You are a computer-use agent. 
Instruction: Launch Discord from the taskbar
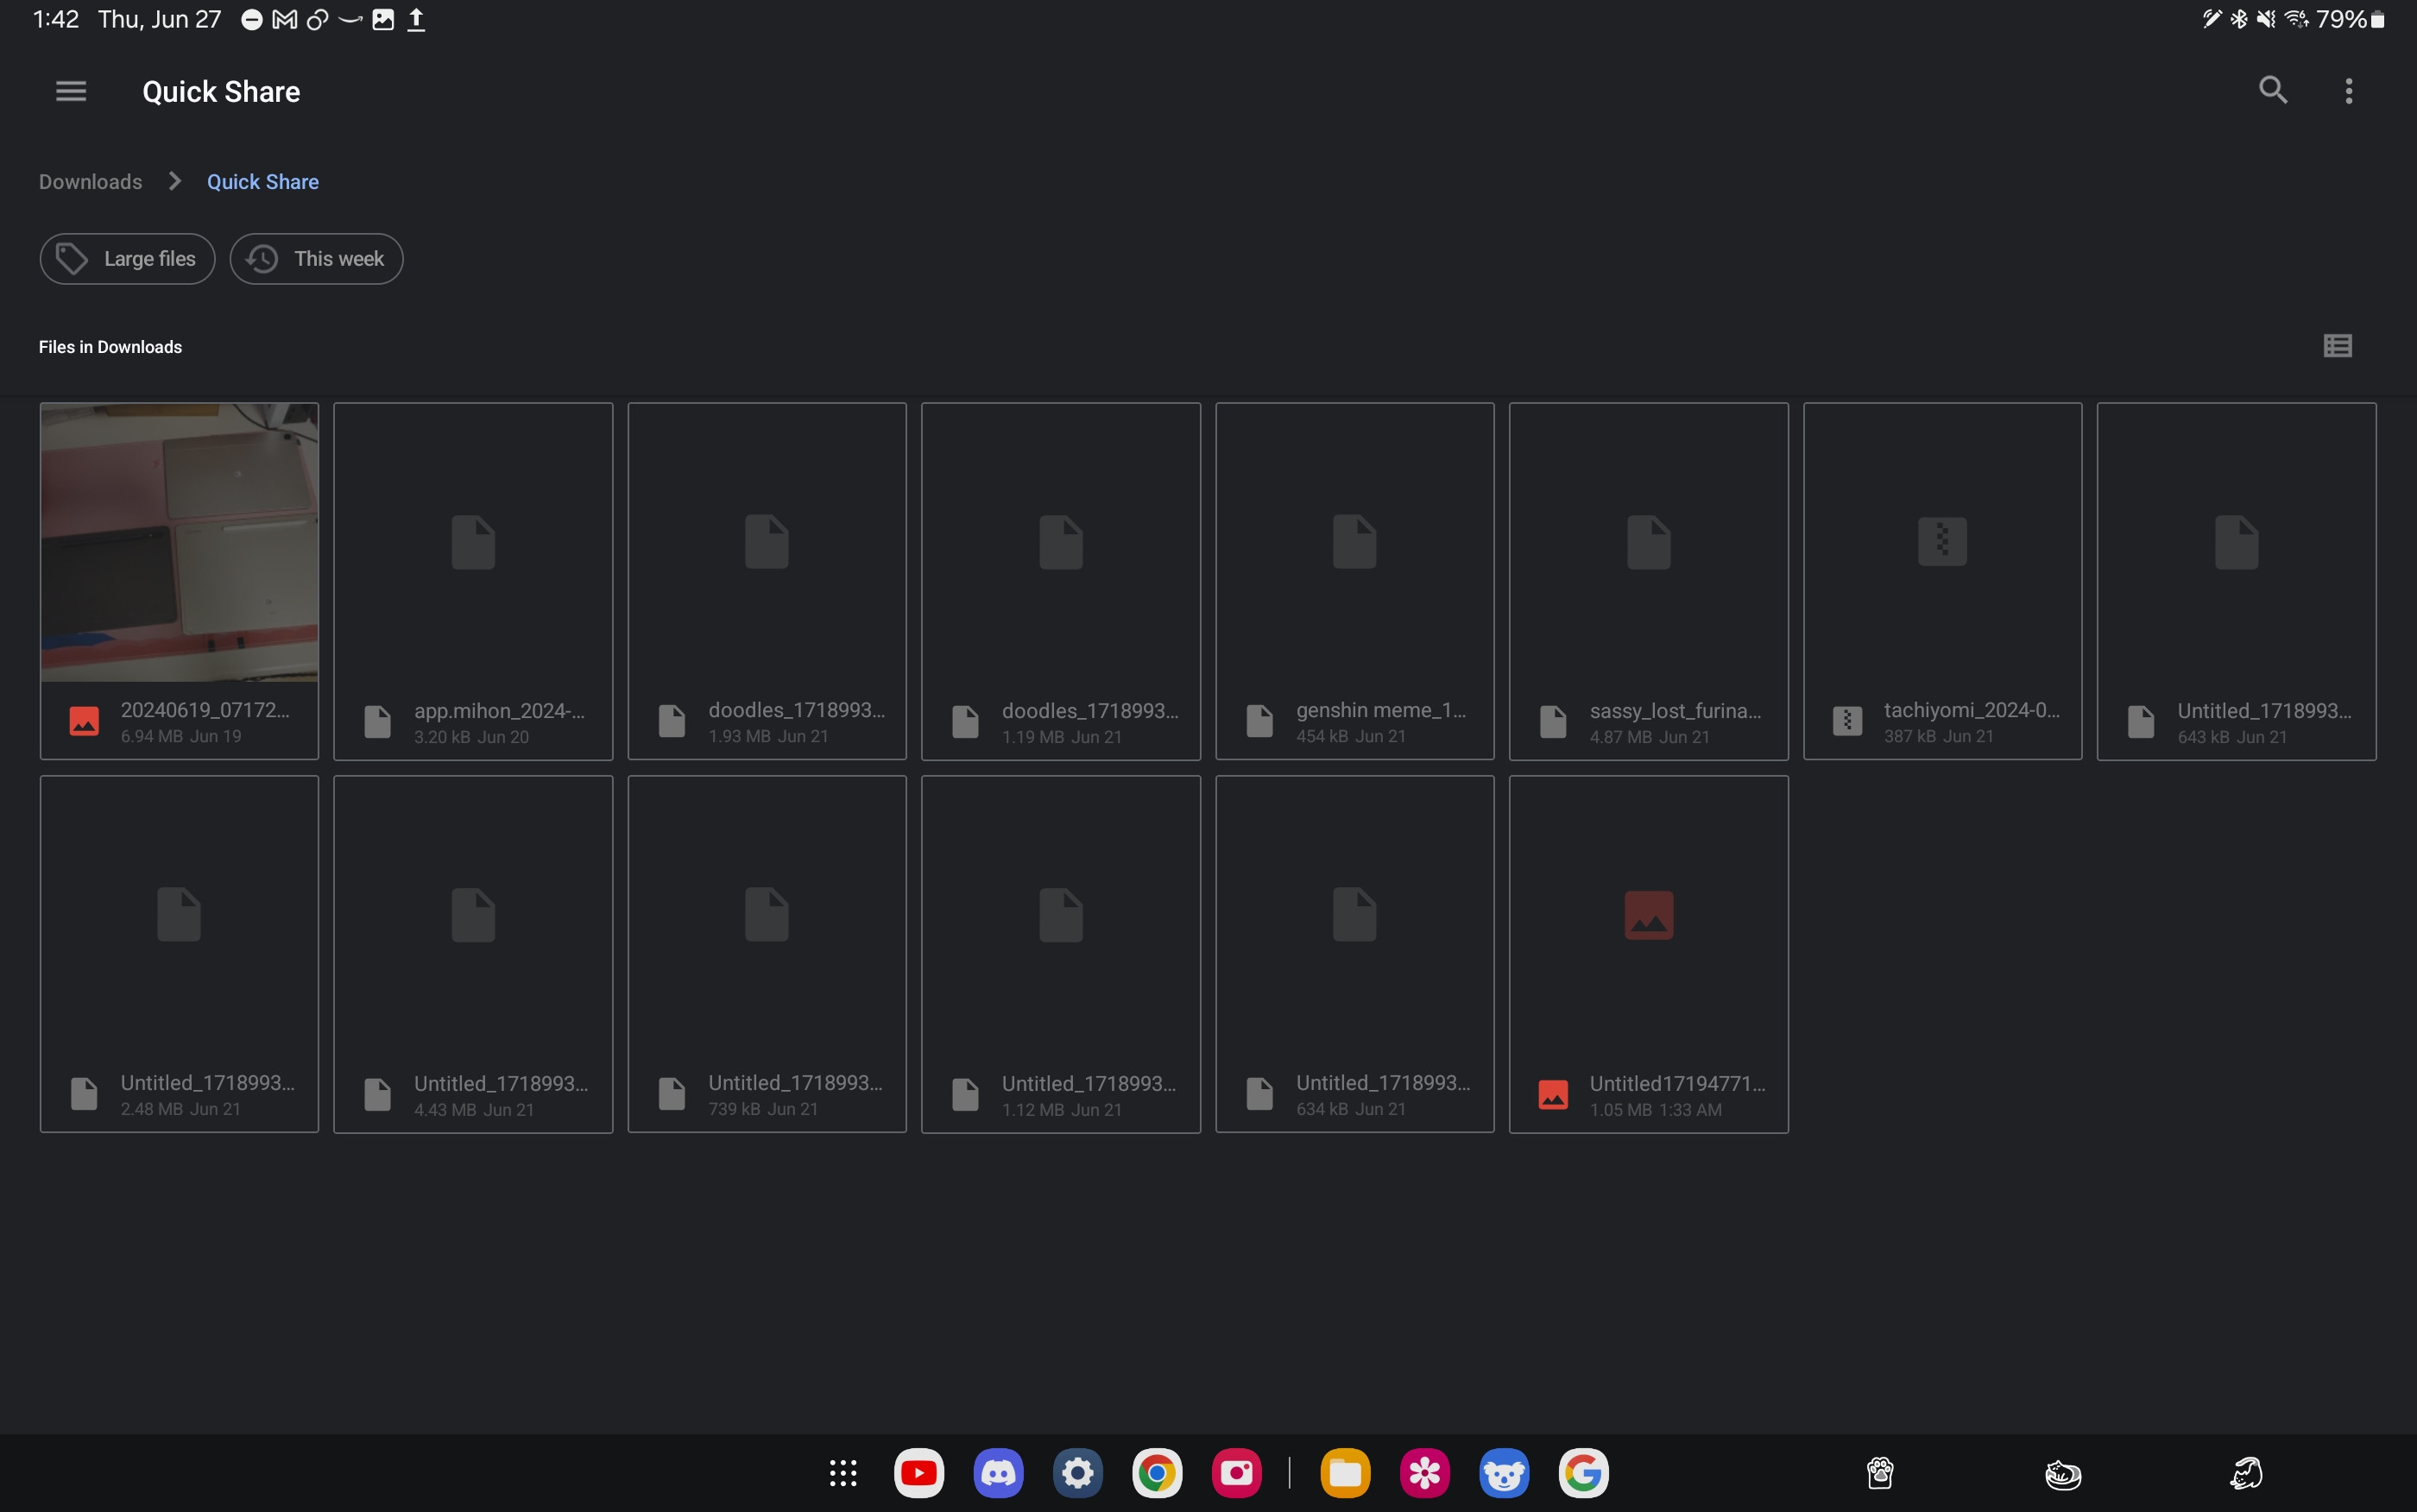tap(997, 1472)
